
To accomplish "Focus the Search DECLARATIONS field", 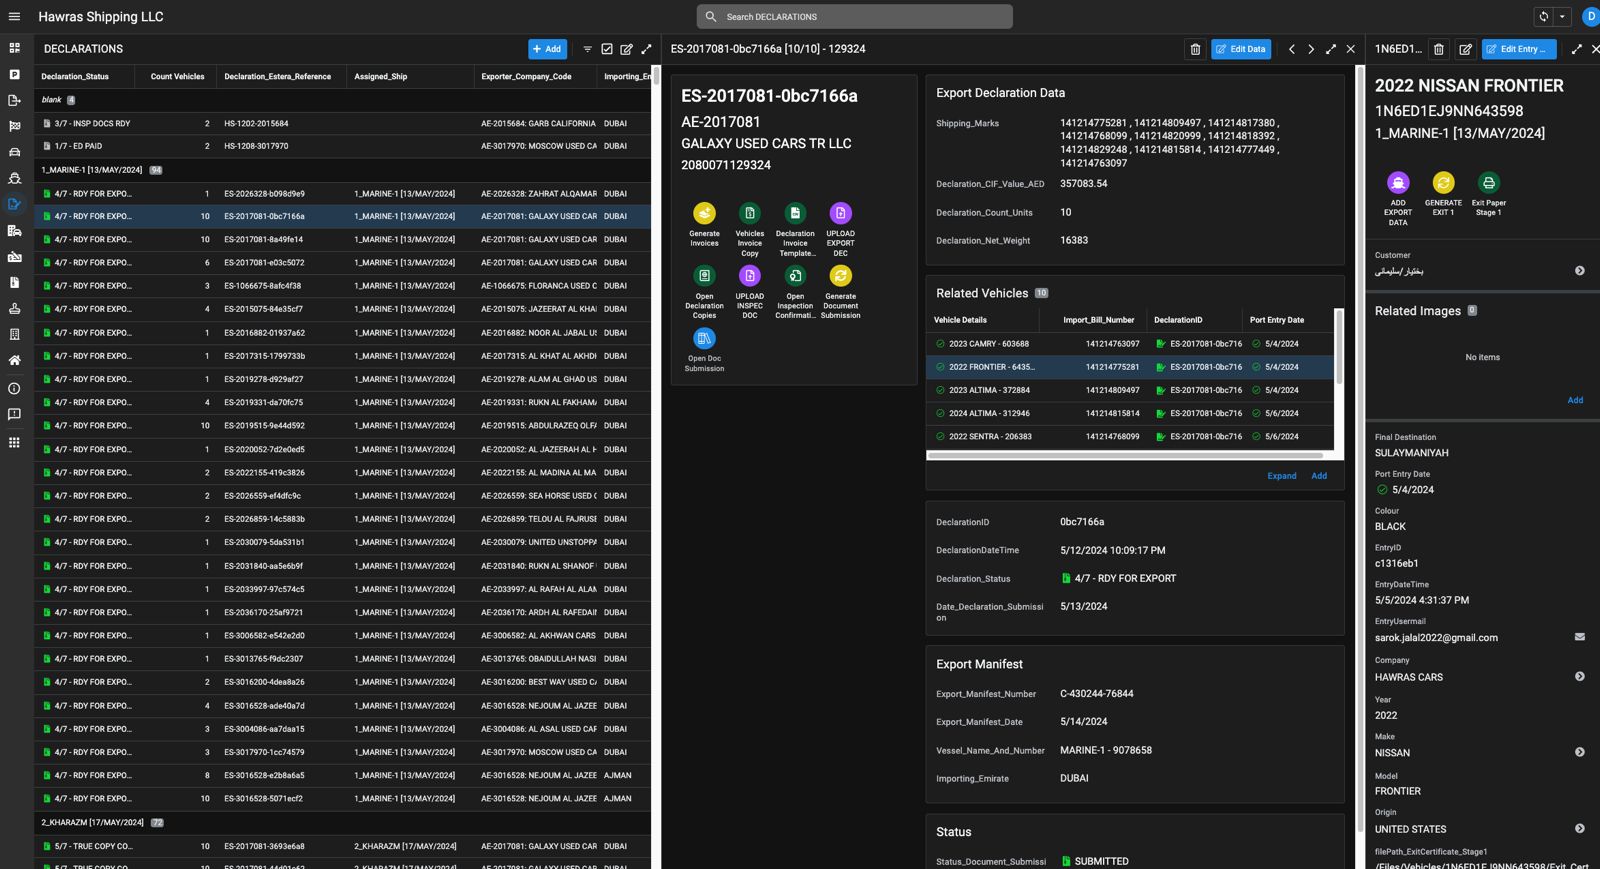I will pyautogui.click(x=855, y=17).
